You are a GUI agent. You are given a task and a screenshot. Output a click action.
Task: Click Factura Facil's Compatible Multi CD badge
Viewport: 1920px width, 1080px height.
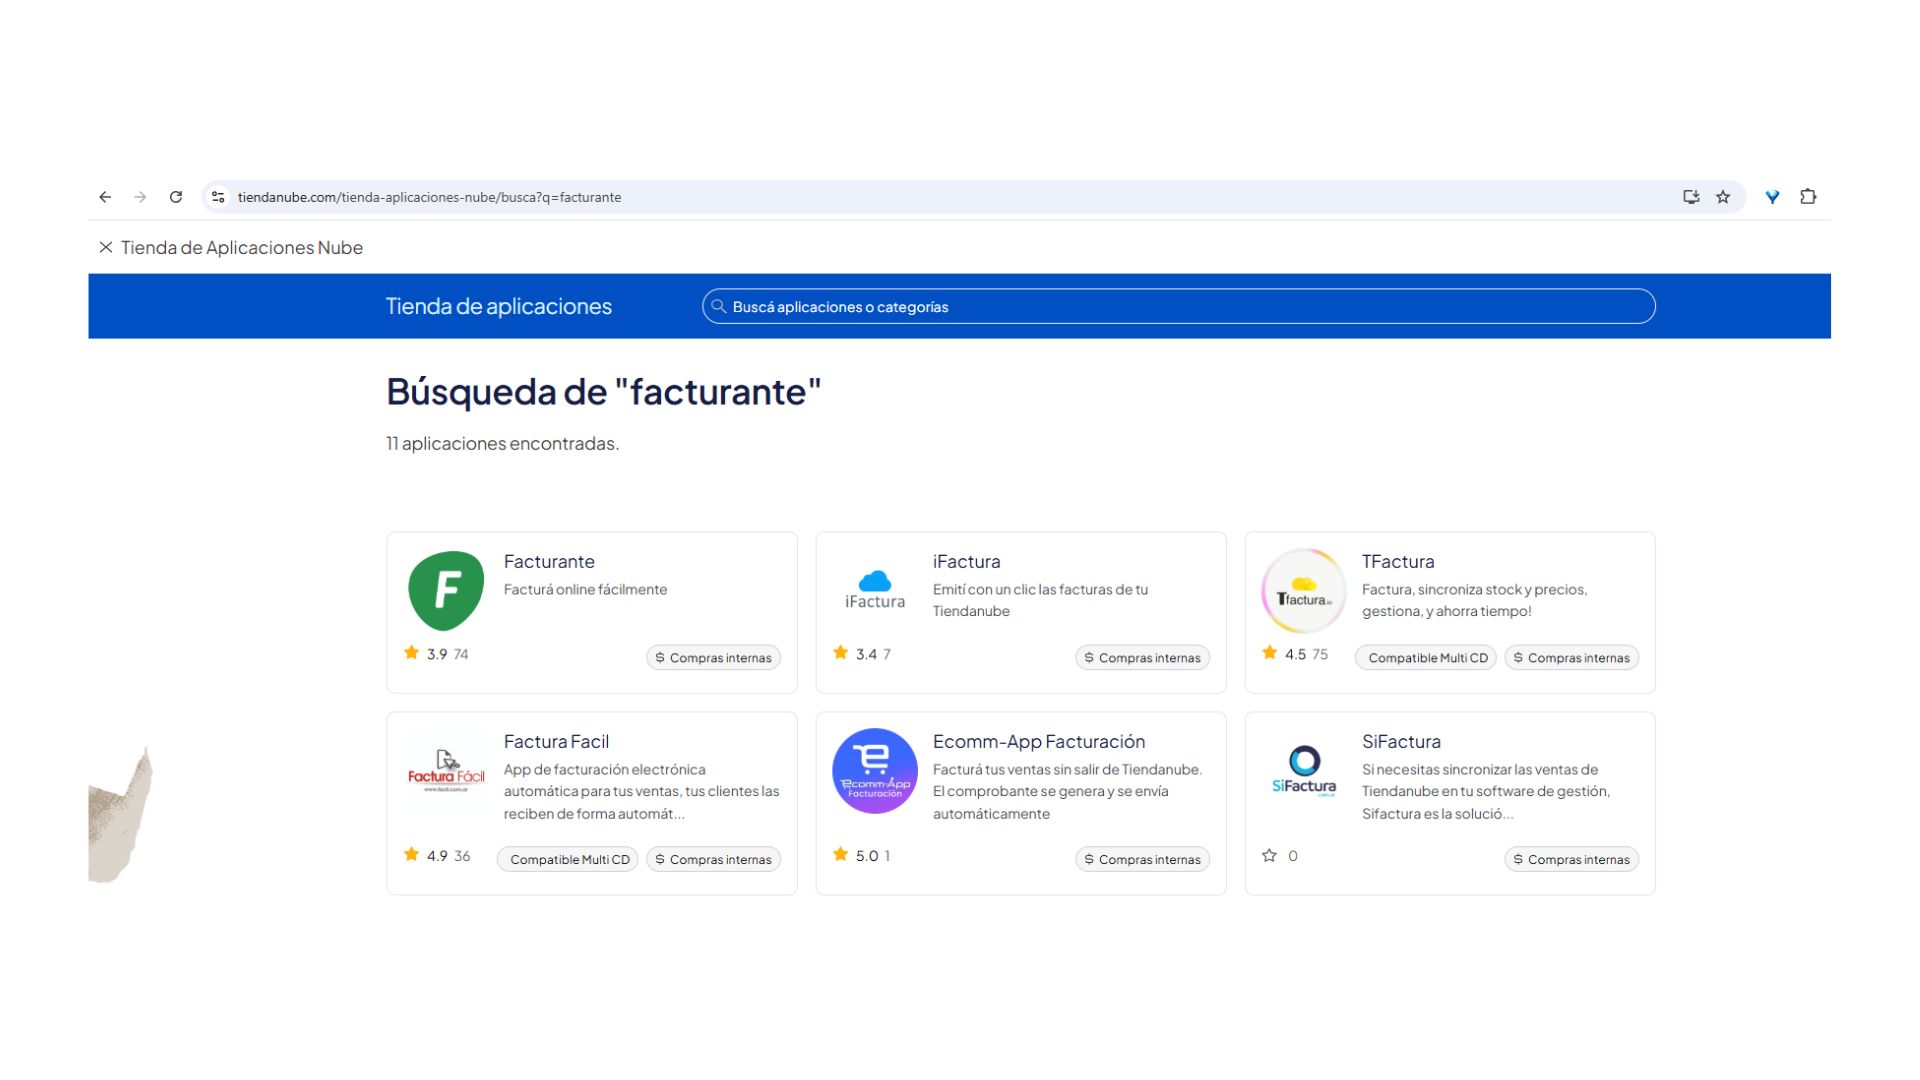tap(568, 860)
